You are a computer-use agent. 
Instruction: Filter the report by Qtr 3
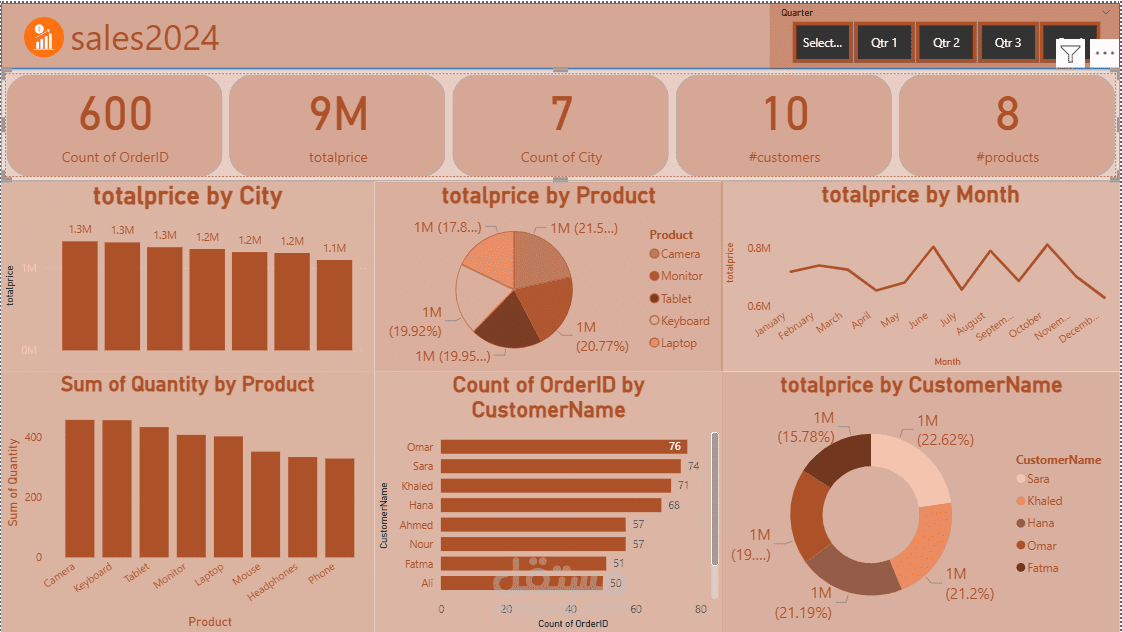(x=1008, y=43)
